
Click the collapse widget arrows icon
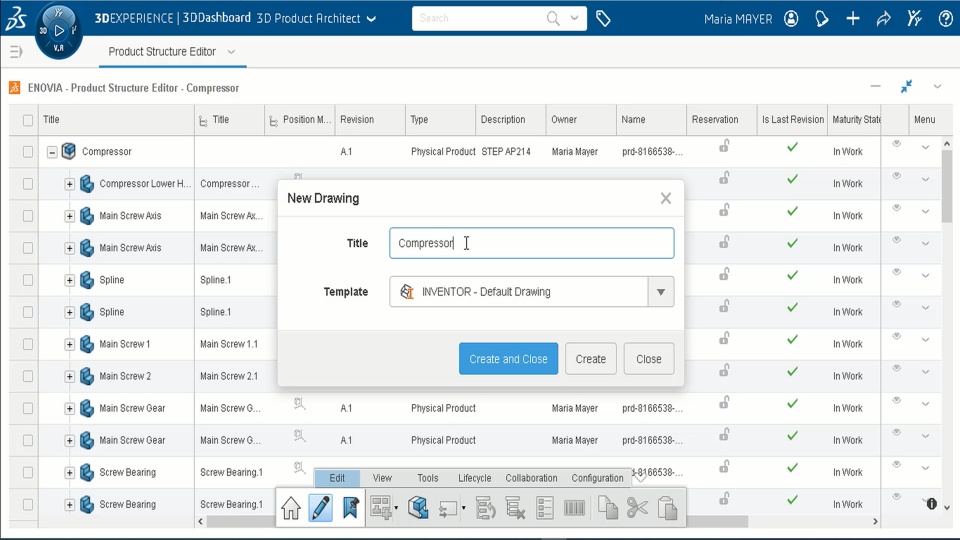click(907, 87)
